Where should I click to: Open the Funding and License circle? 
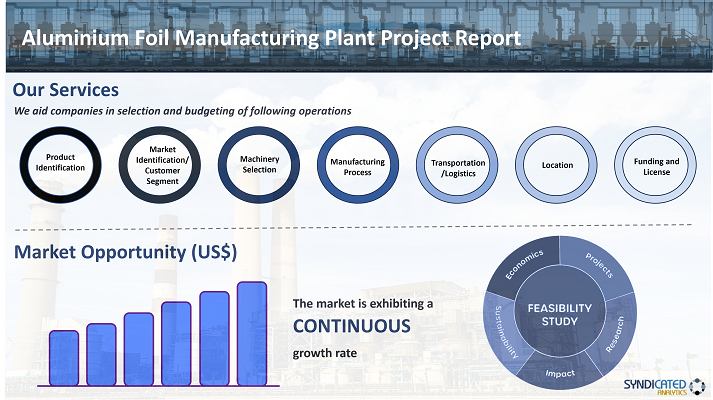point(656,163)
